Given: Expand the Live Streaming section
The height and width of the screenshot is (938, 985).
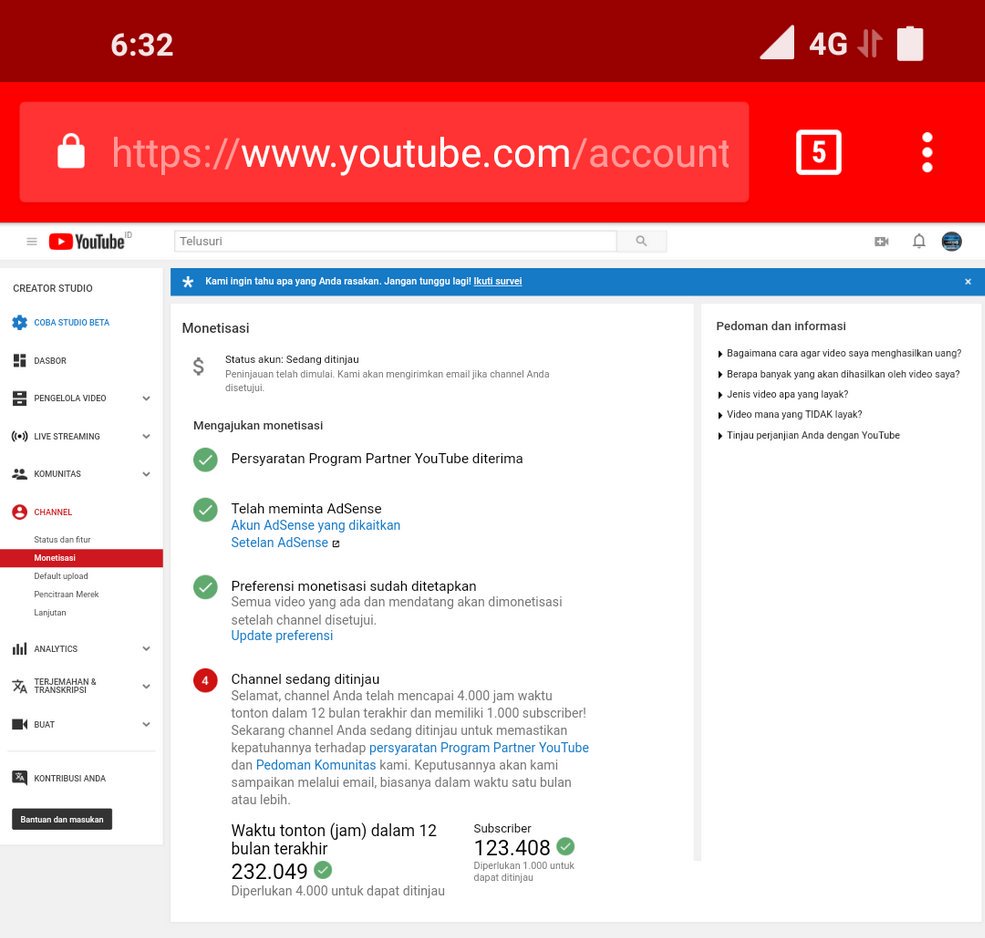Looking at the screenshot, I should [x=146, y=436].
